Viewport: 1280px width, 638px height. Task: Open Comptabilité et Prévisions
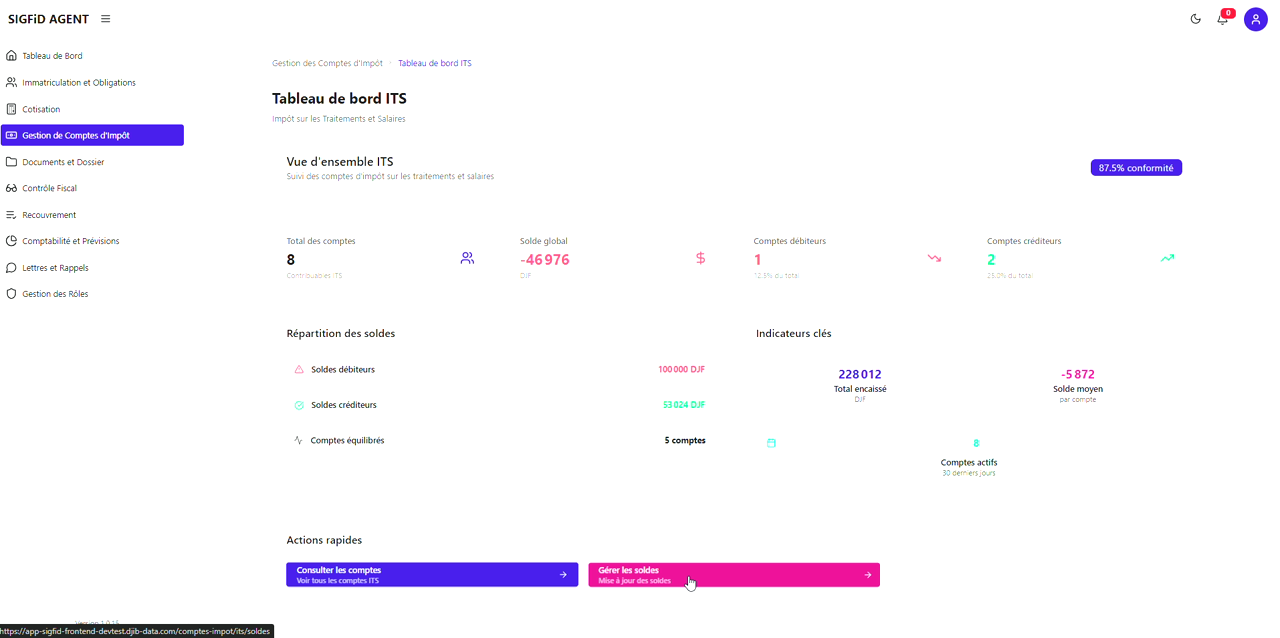click(70, 241)
